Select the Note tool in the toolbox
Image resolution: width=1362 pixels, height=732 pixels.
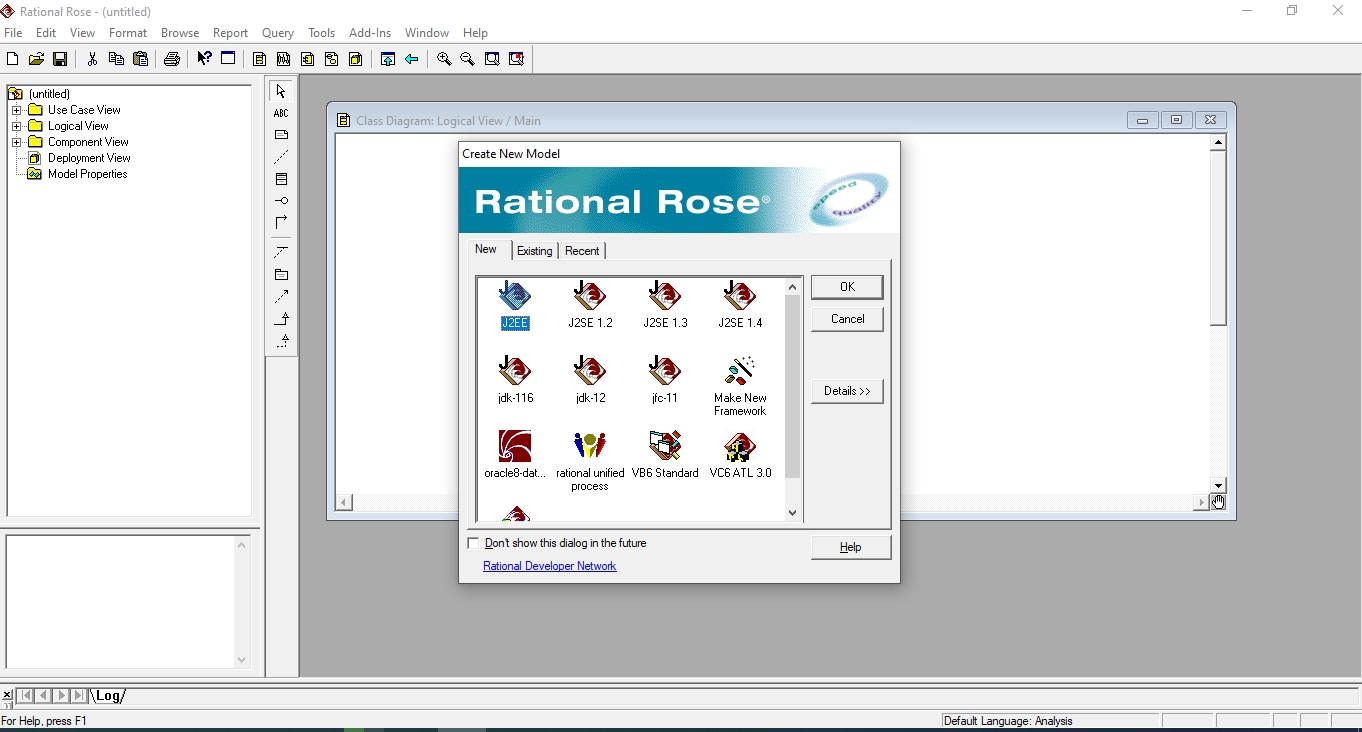tap(281, 135)
